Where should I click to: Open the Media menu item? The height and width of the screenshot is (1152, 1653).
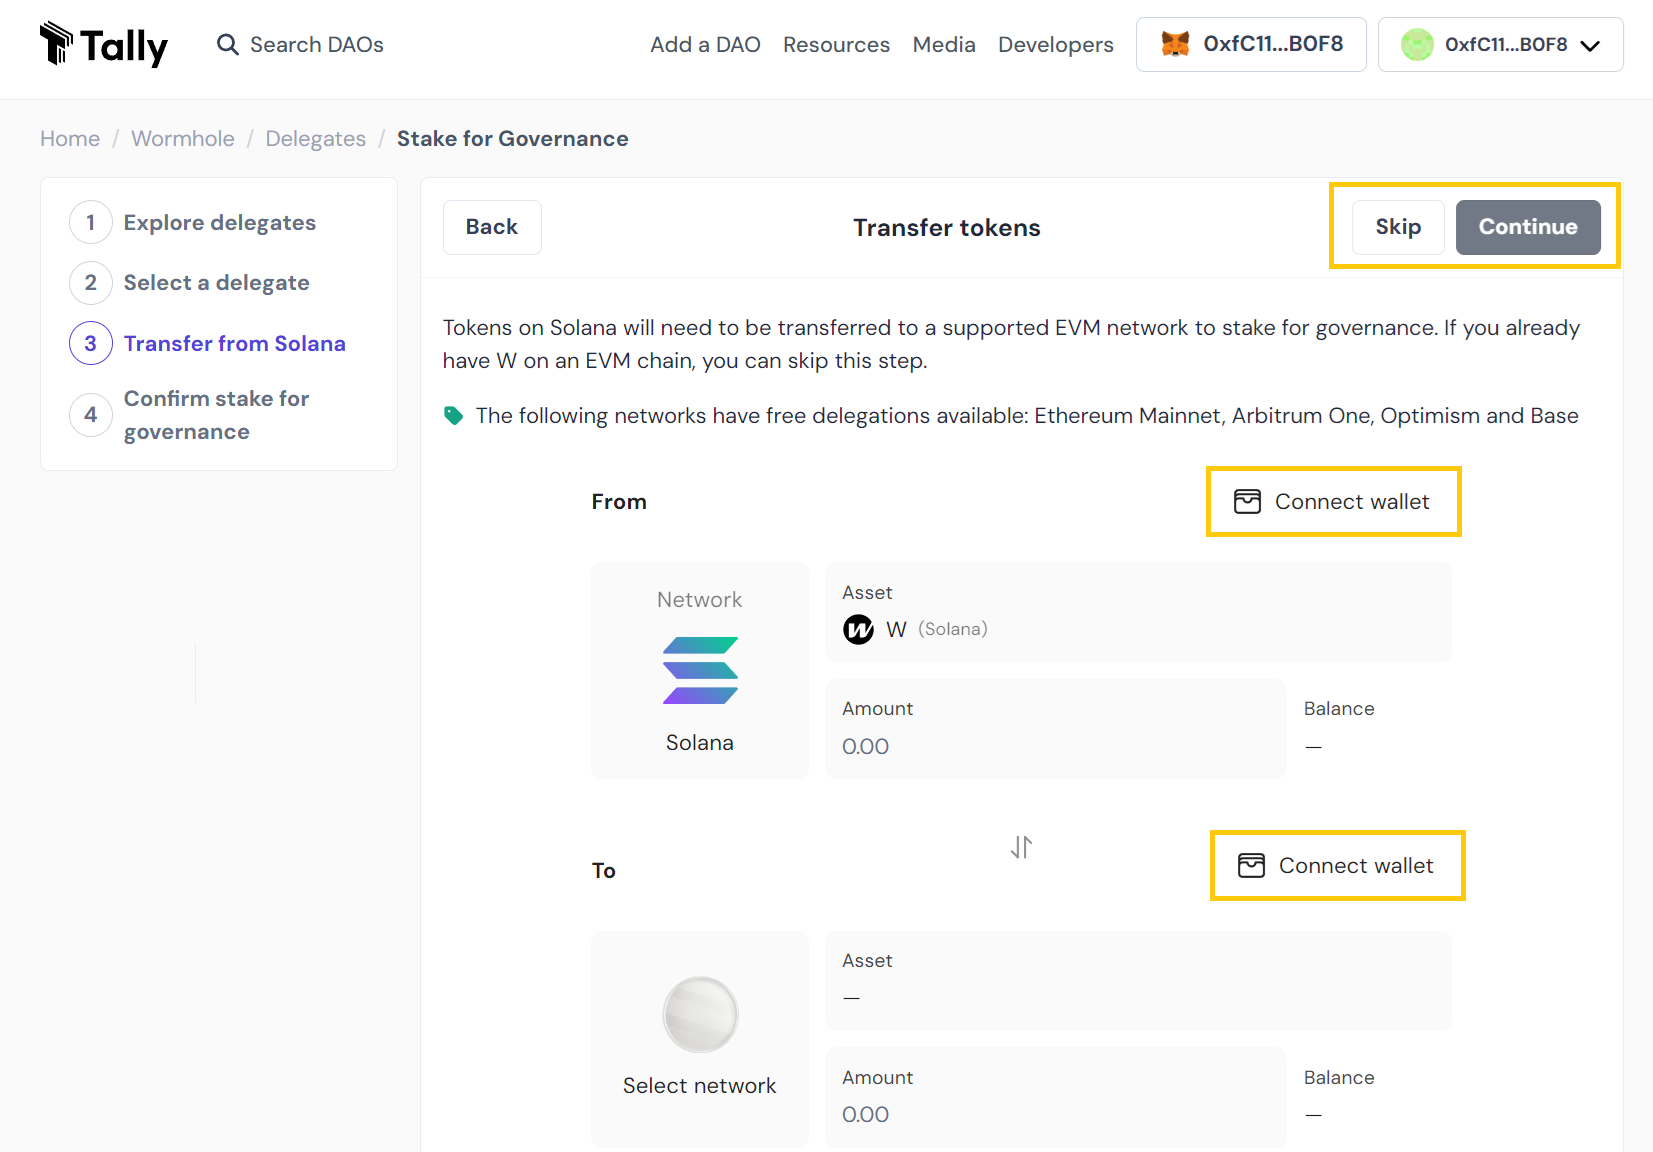tap(944, 45)
